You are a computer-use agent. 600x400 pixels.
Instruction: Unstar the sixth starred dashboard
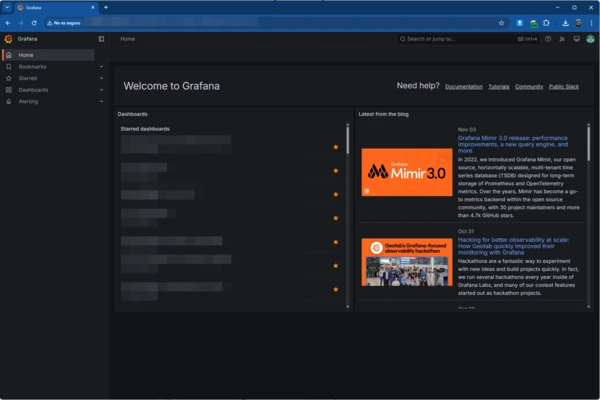pyautogui.click(x=336, y=266)
